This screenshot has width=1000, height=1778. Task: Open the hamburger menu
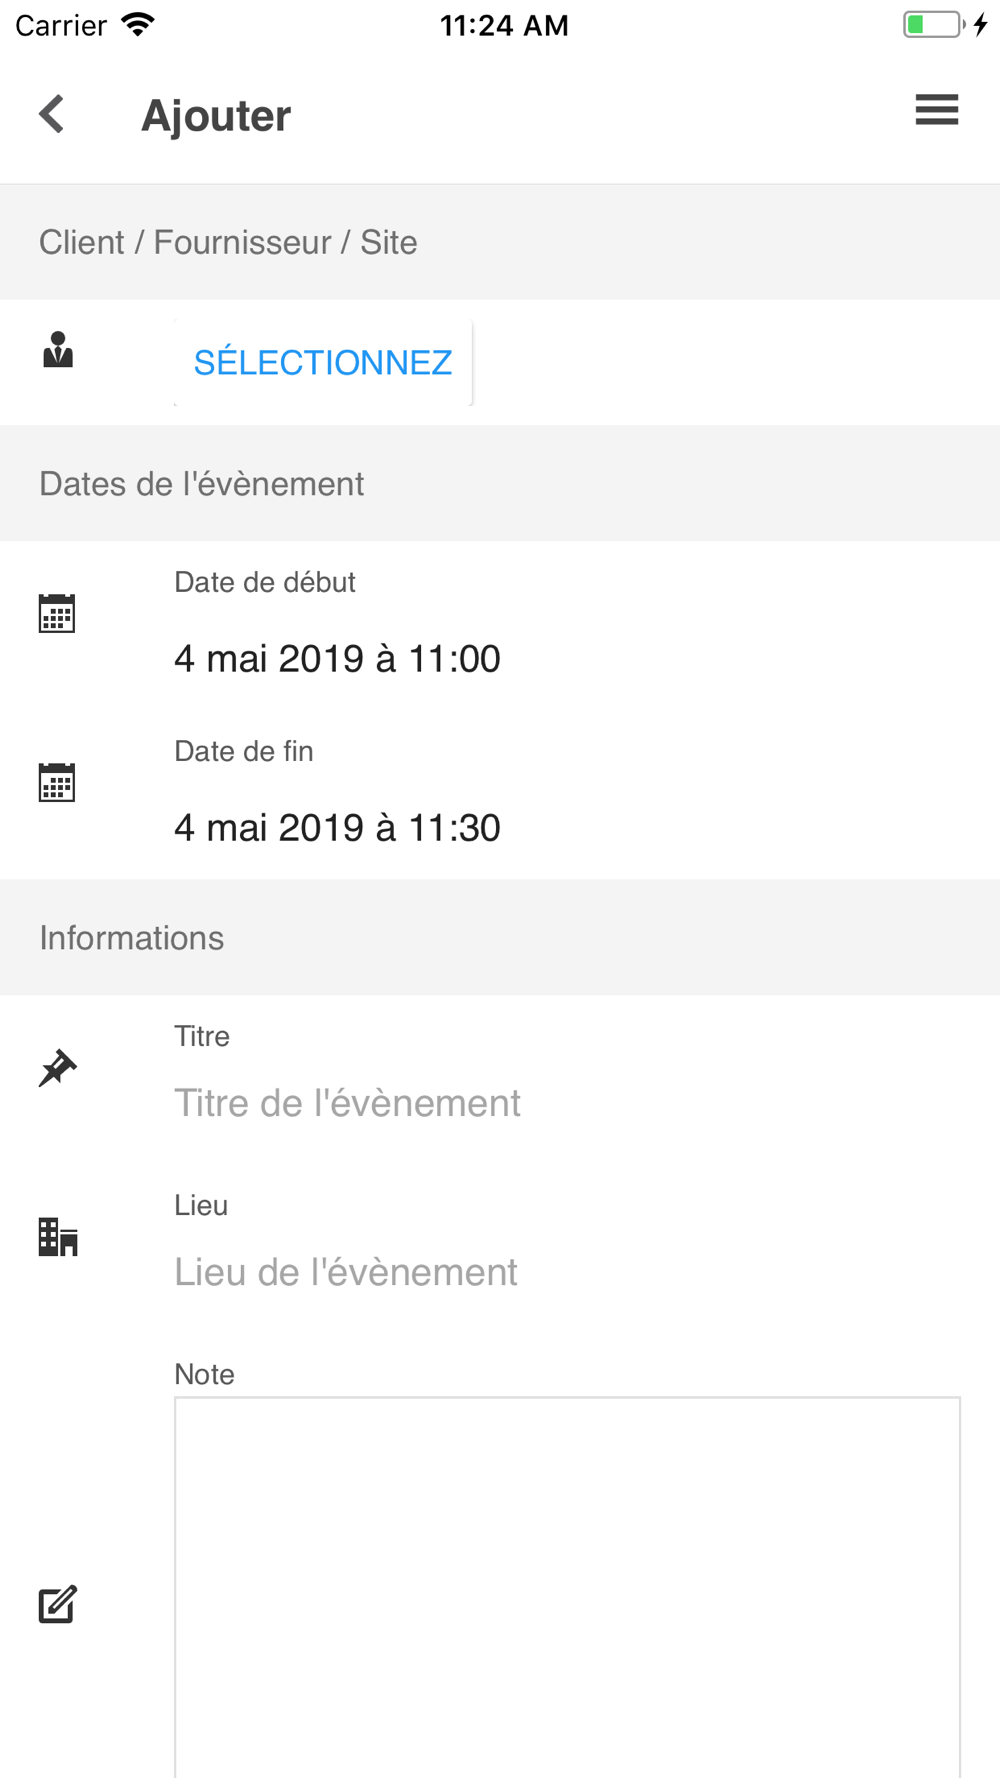pos(936,110)
